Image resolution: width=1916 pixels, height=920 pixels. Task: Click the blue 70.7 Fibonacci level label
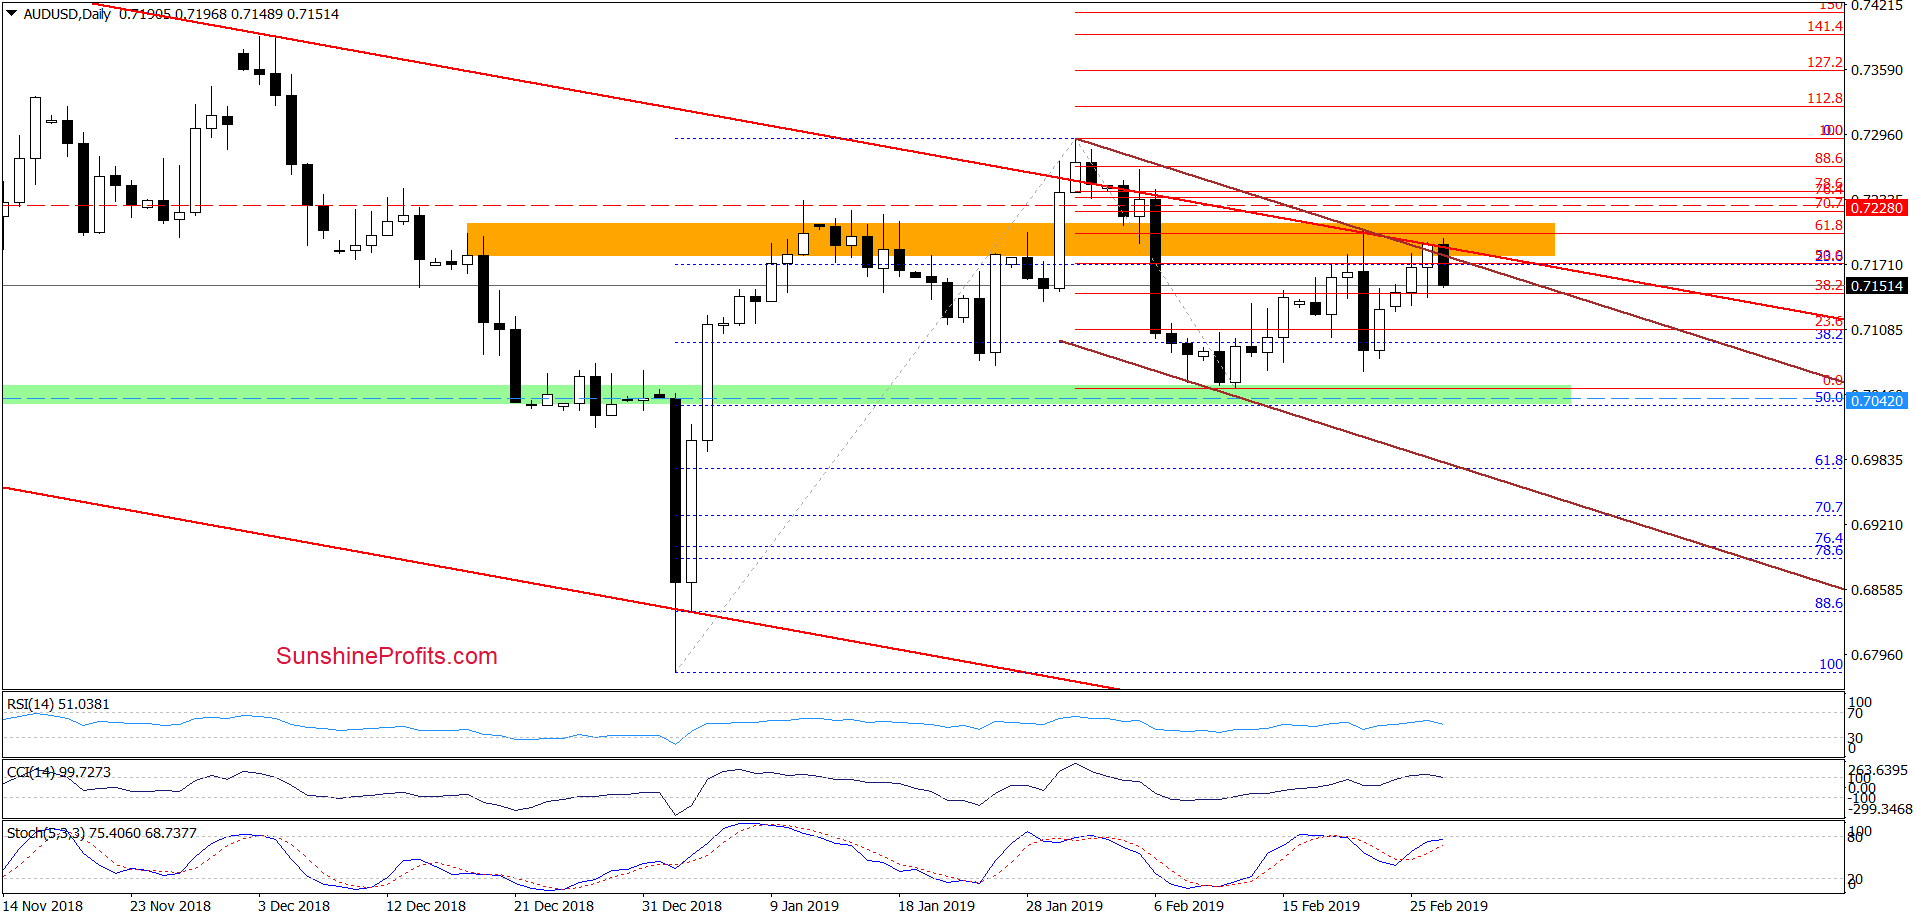click(x=1829, y=507)
